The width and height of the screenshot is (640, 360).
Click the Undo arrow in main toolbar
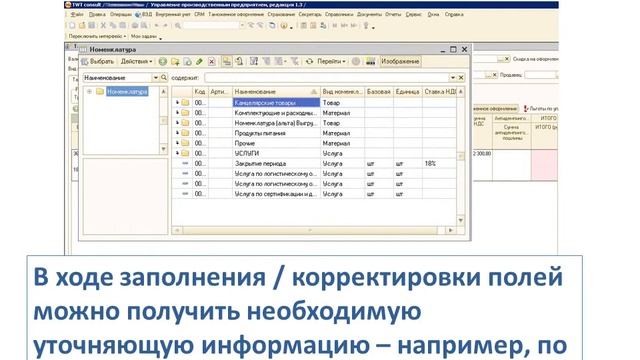pyautogui.click(x=156, y=25)
